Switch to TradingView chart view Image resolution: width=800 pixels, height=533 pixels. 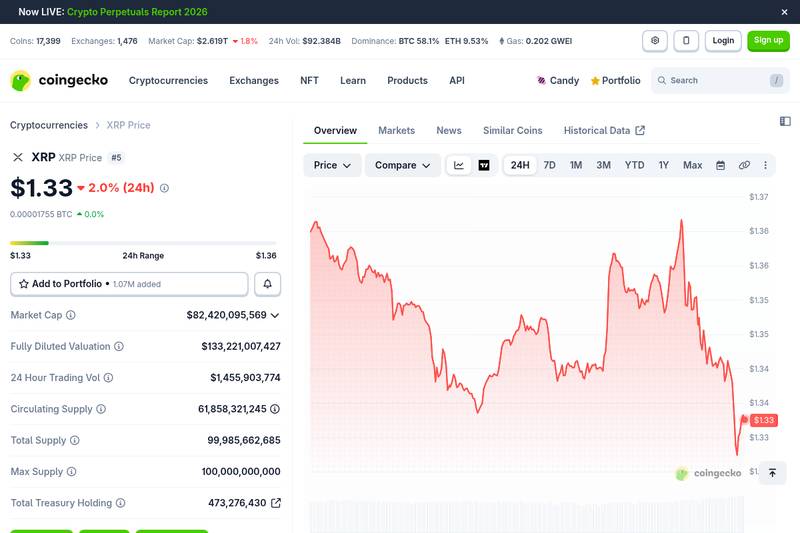(484, 165)
